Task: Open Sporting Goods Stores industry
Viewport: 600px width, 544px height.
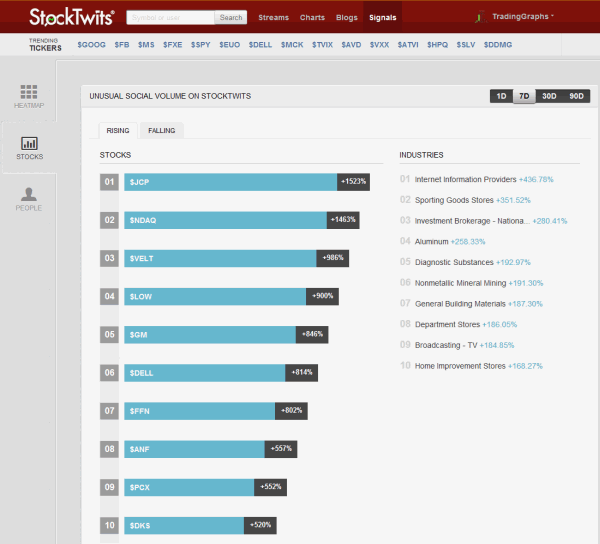Action: click(x=454, y=200)
